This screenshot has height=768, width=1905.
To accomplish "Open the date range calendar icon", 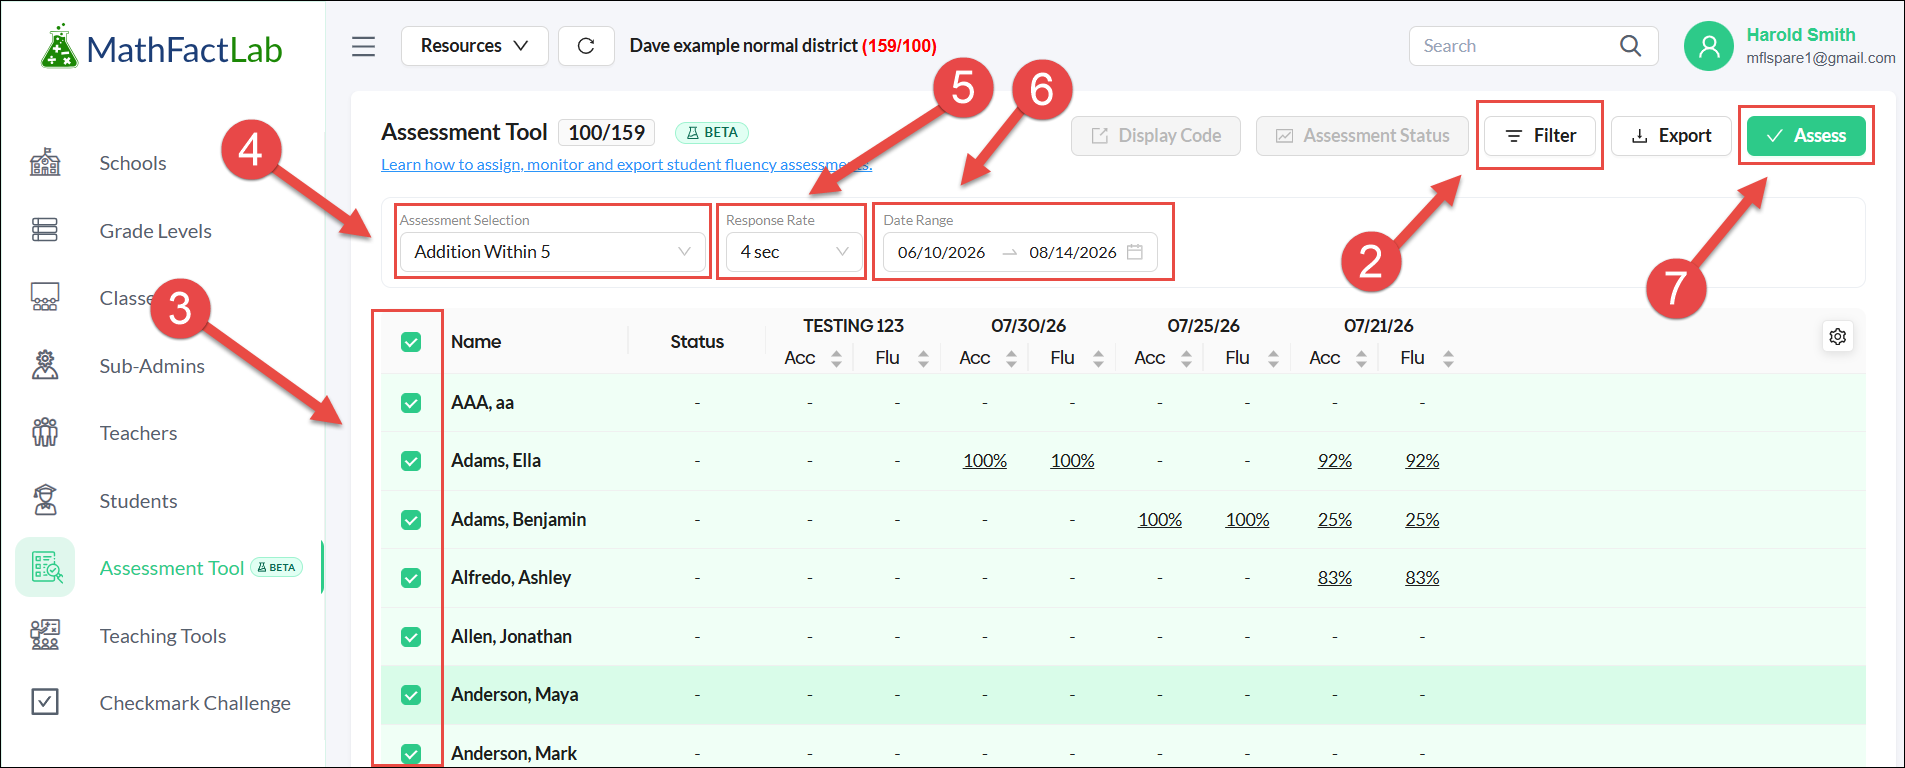I will [x=1135, y=252].
